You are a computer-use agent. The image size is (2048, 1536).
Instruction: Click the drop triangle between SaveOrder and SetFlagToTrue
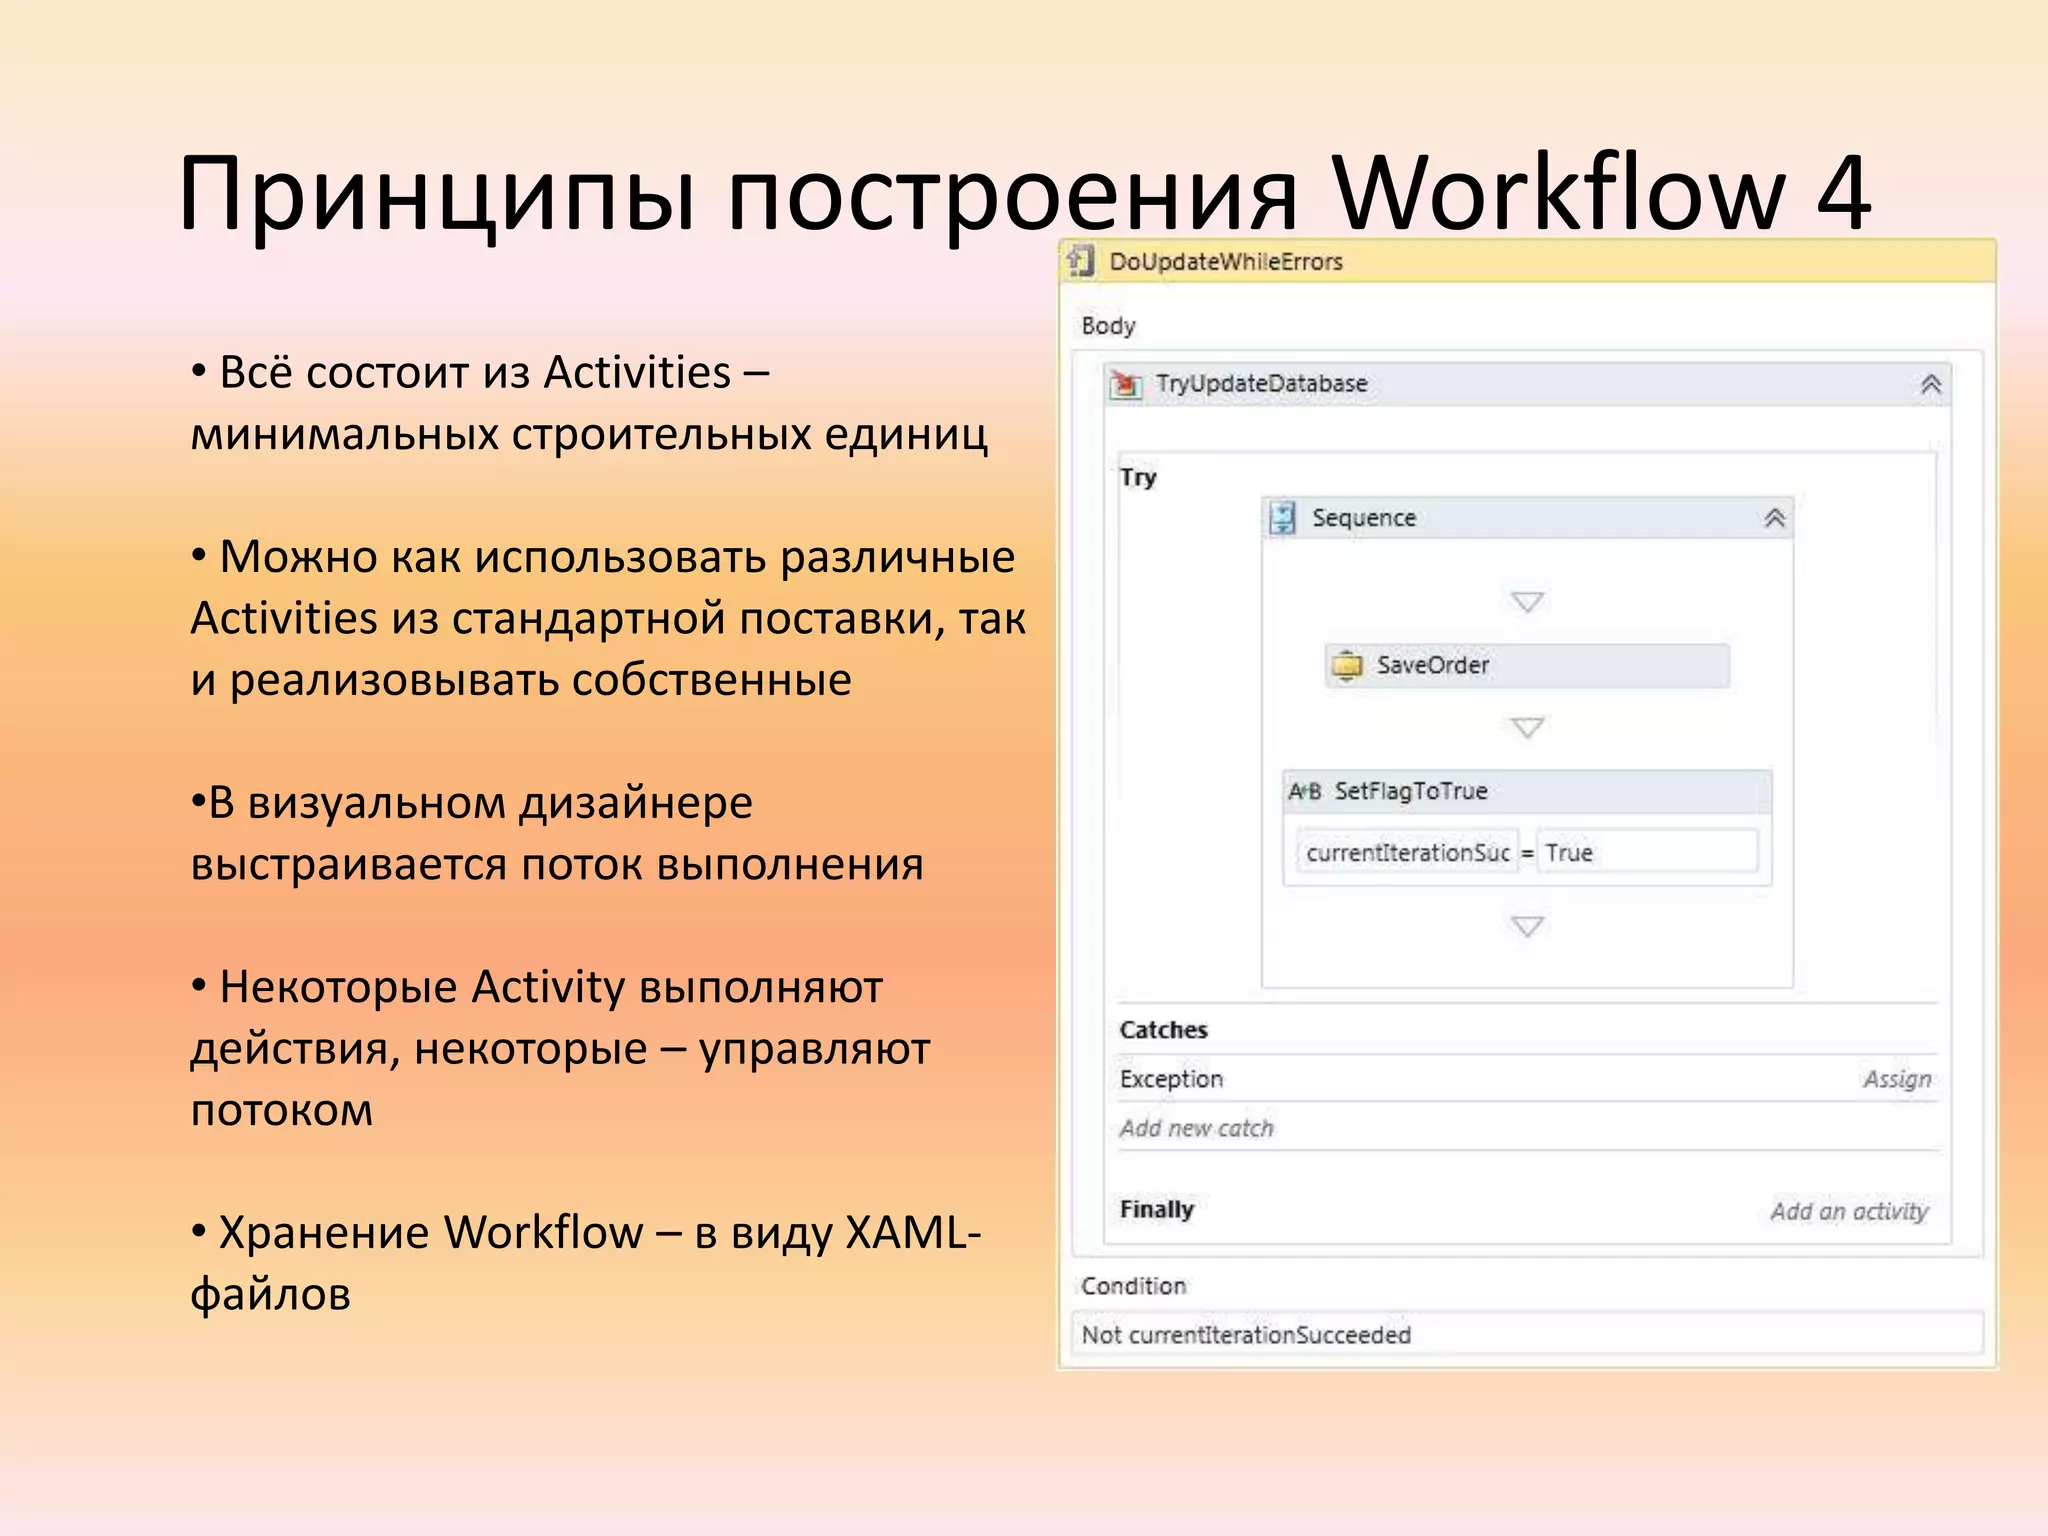coord(1527,727)
